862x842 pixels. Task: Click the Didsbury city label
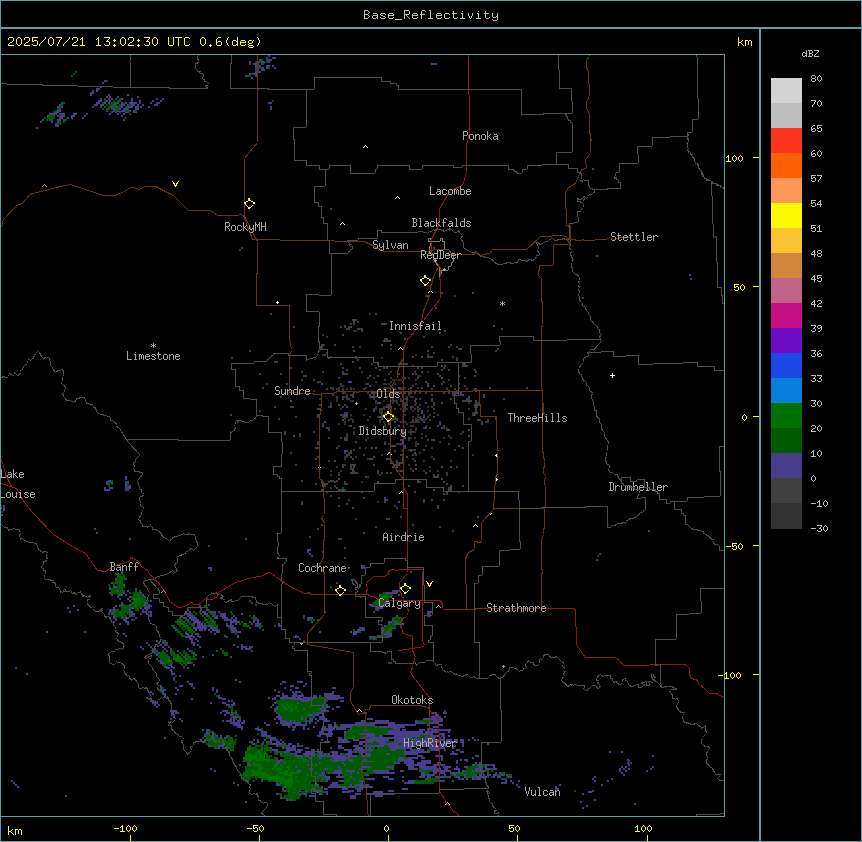[383, 431]
